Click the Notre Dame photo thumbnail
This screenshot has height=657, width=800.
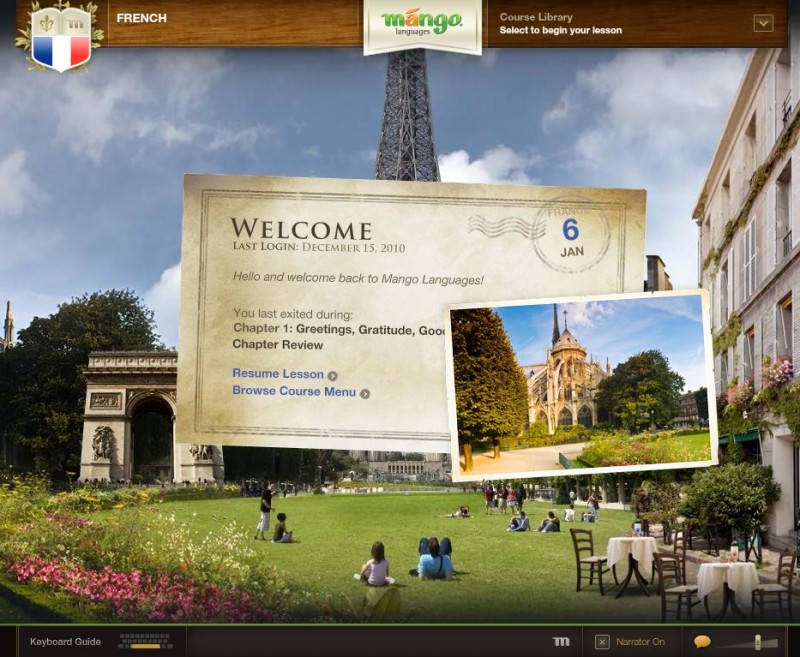point(581,385)
